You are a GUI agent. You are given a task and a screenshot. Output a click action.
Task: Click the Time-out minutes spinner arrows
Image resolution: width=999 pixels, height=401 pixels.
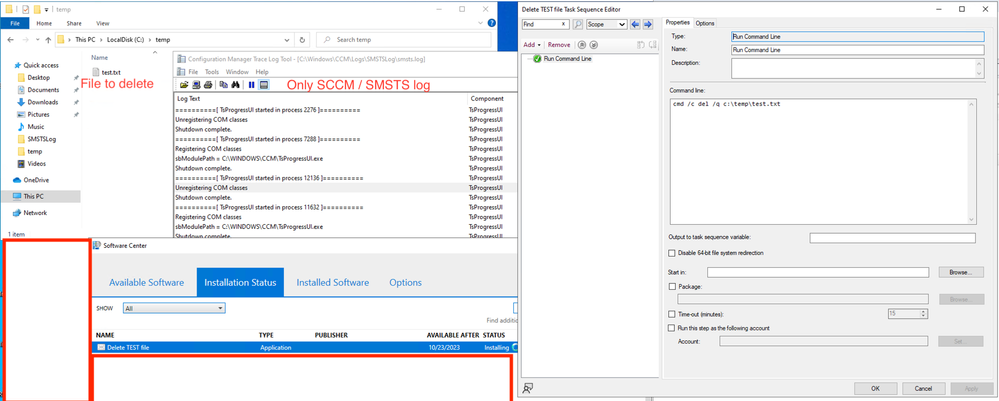click(x=924, y=314)
